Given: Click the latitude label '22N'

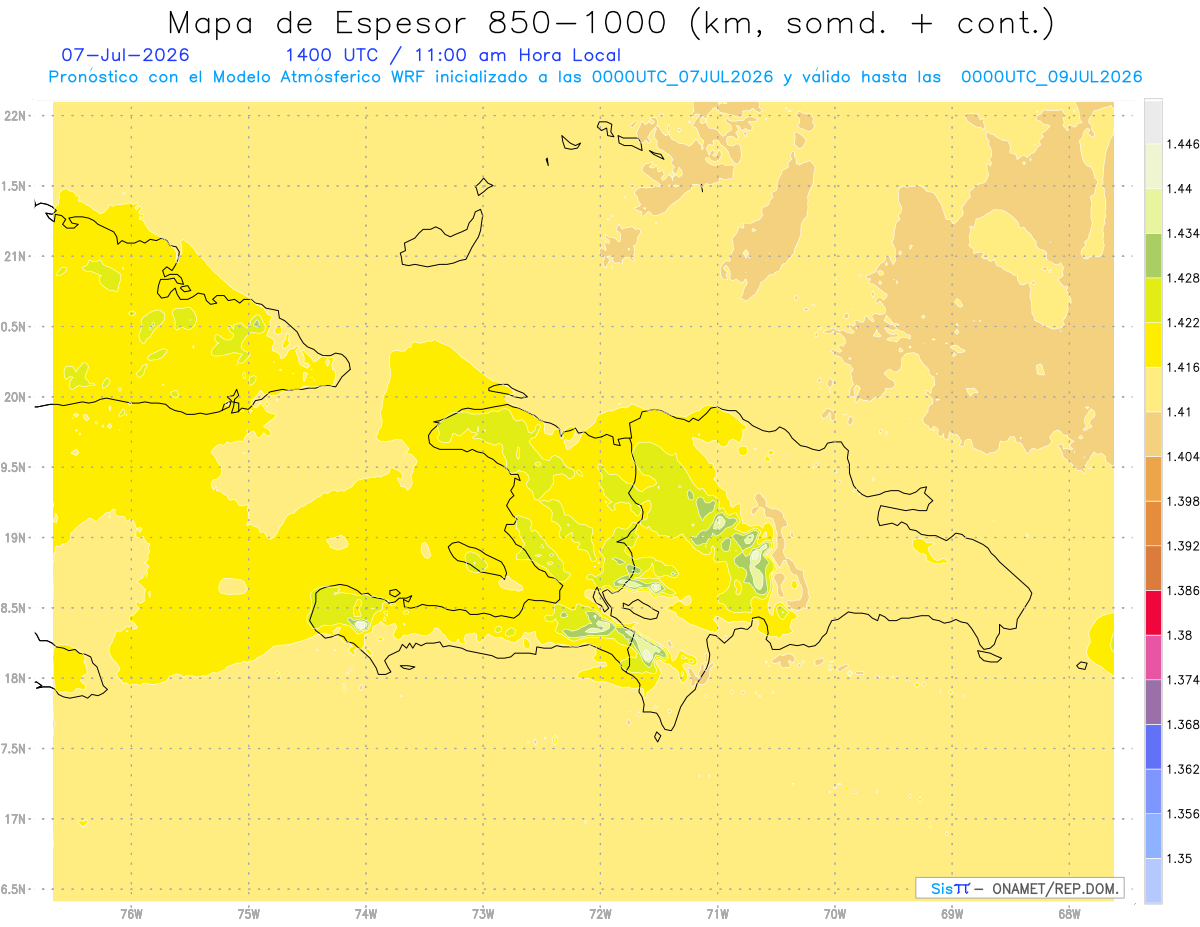Looking at the screenshot, I should click(16, 115).
